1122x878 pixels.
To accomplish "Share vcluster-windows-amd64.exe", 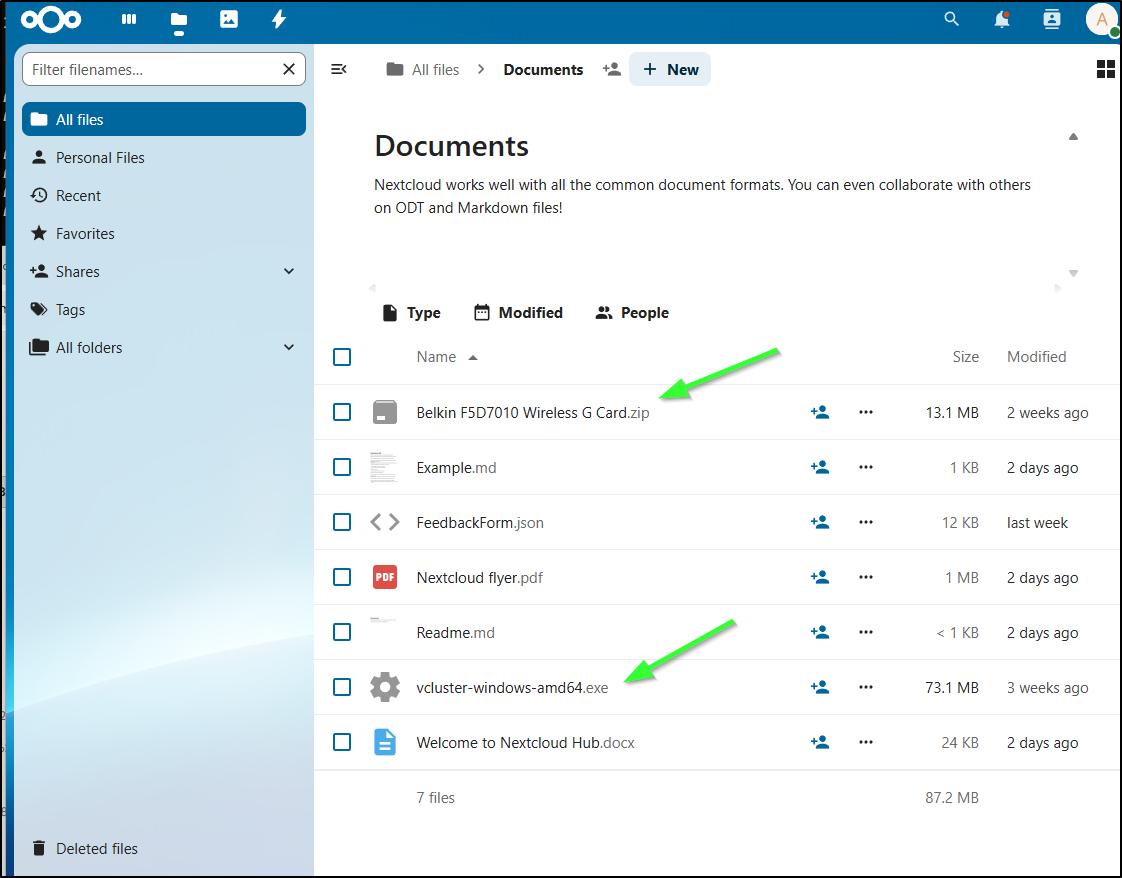I will pyautogui.click(x=820, y=688).
